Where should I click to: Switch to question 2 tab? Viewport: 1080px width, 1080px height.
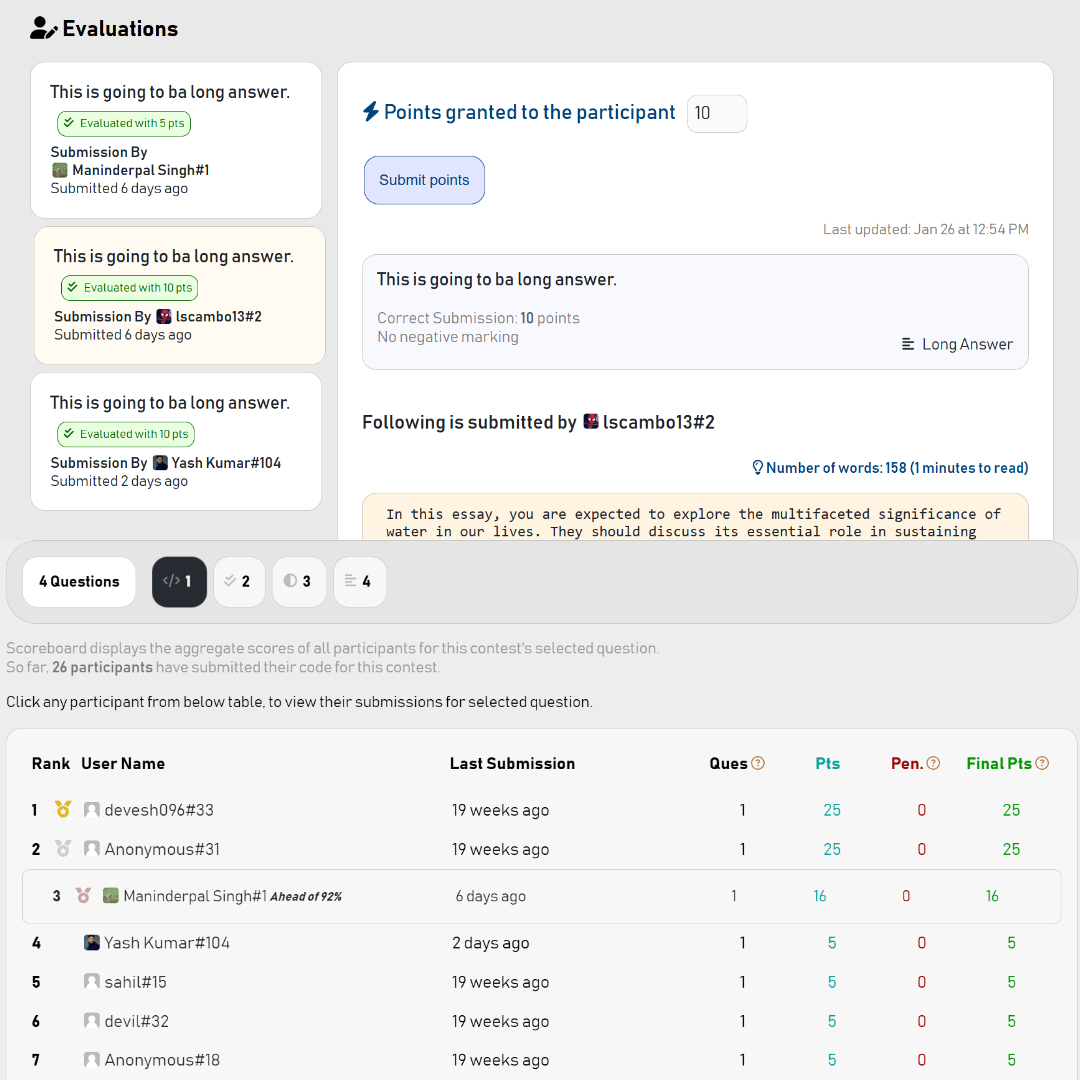[239, 581]
